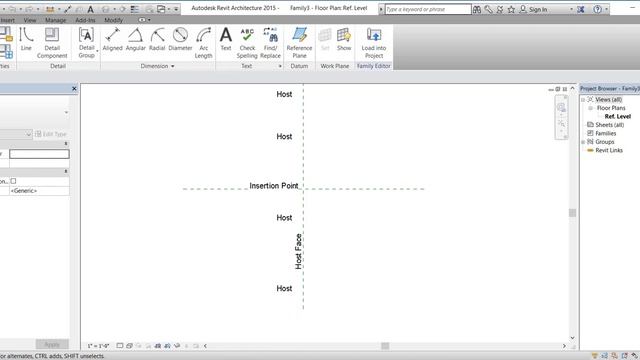
Task: Select the Text annotation tool
Action: [x=226, y=40]
